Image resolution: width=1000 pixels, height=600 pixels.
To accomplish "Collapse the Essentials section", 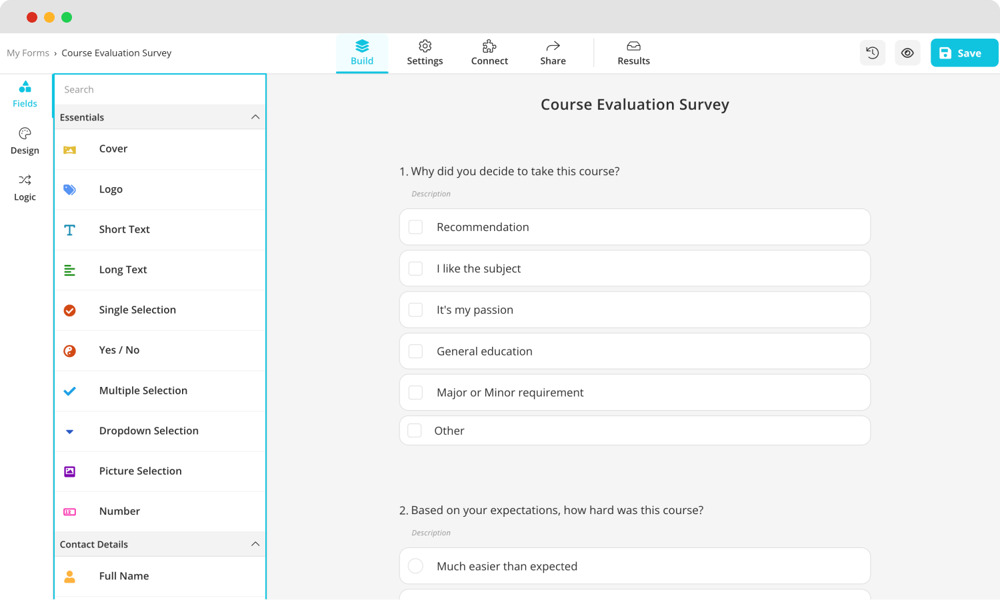I will click(x=256, y=117).
